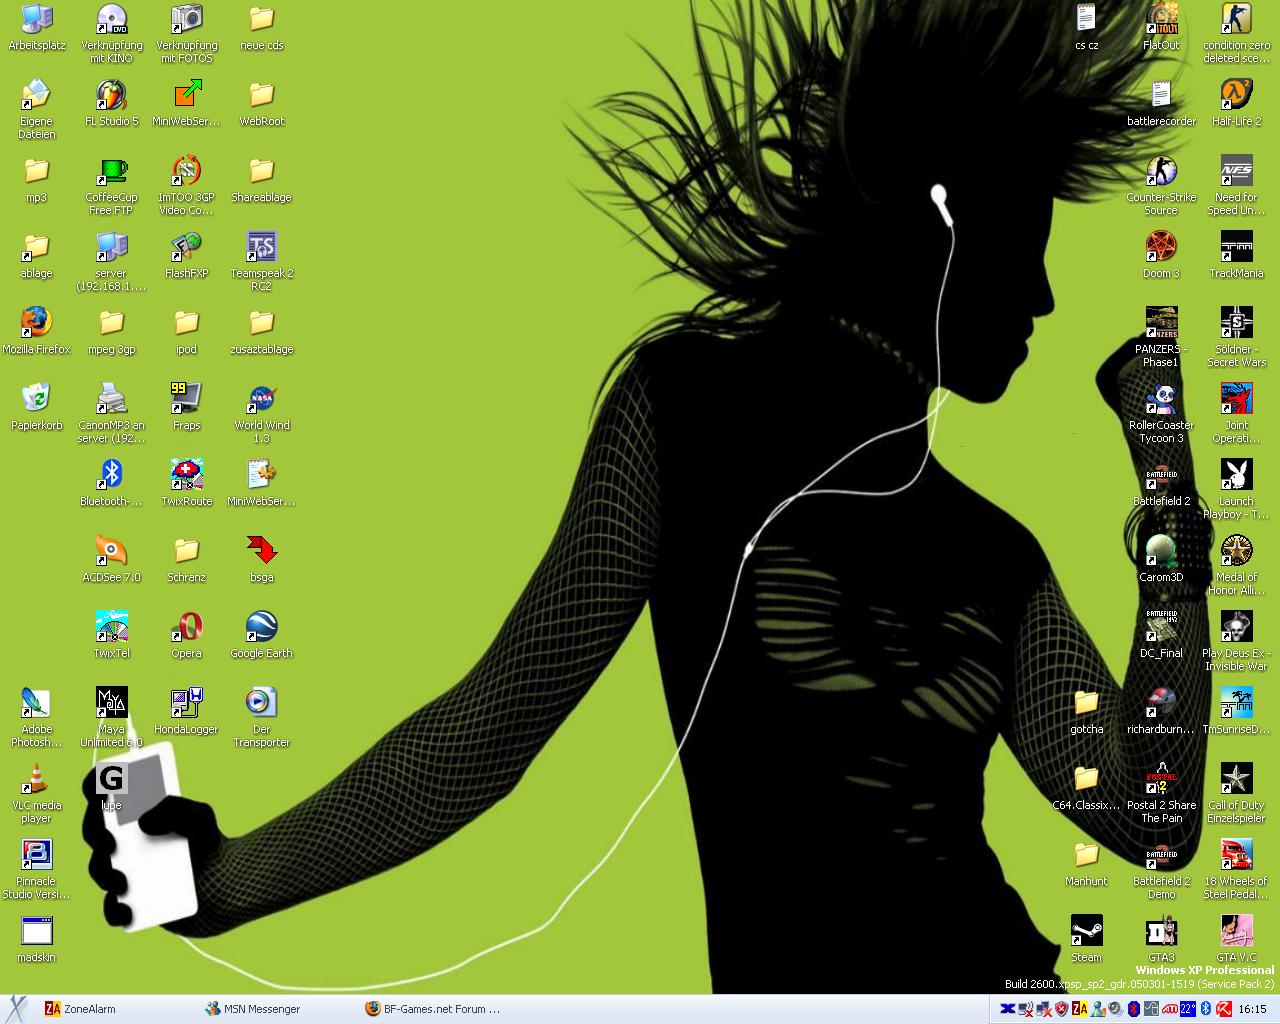Image resolution: width=1280 pixels, height=1024 pixels.
Task: Click the Doom 3 desktop shortcut
Action: (1161, 248)
